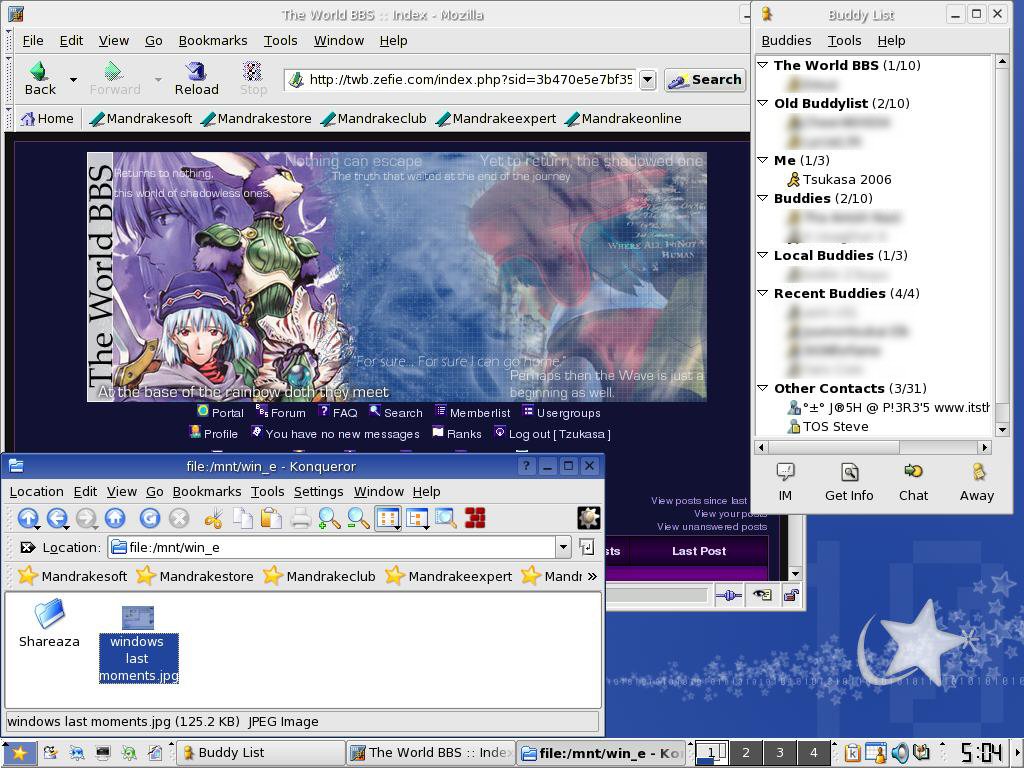The width and height of the screenshot is (1024, 768).
Task: Open the Mozilla URL history dropdown
Action: click(x=647, y=80)
